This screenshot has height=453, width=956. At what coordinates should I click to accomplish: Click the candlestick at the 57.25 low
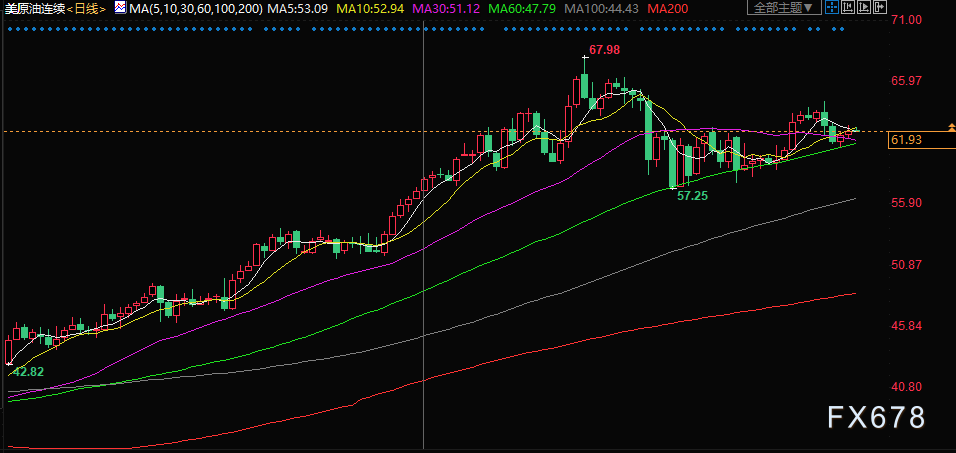coord(673,163)
